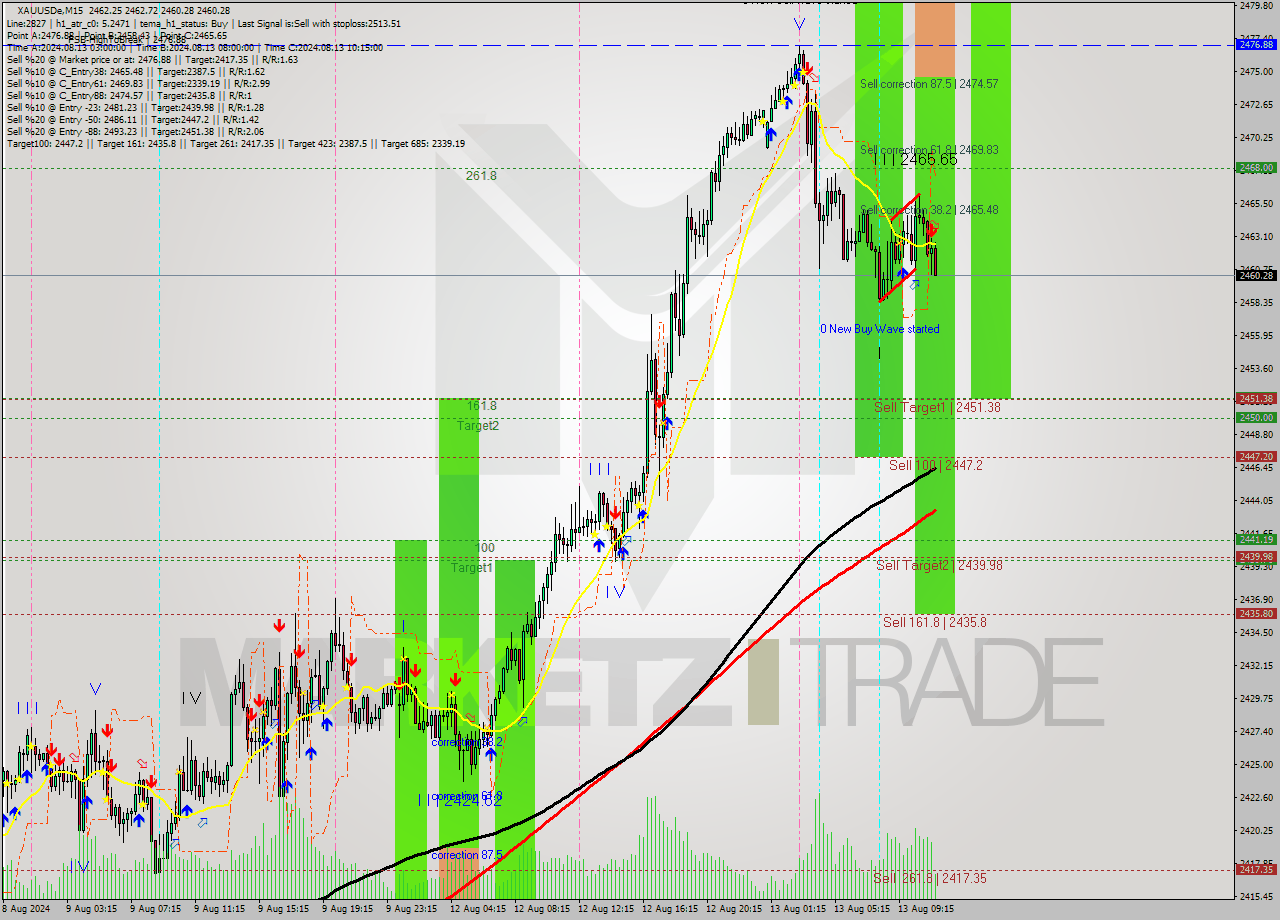Click the 2432.15 price scale value

tap(1256, 665)
